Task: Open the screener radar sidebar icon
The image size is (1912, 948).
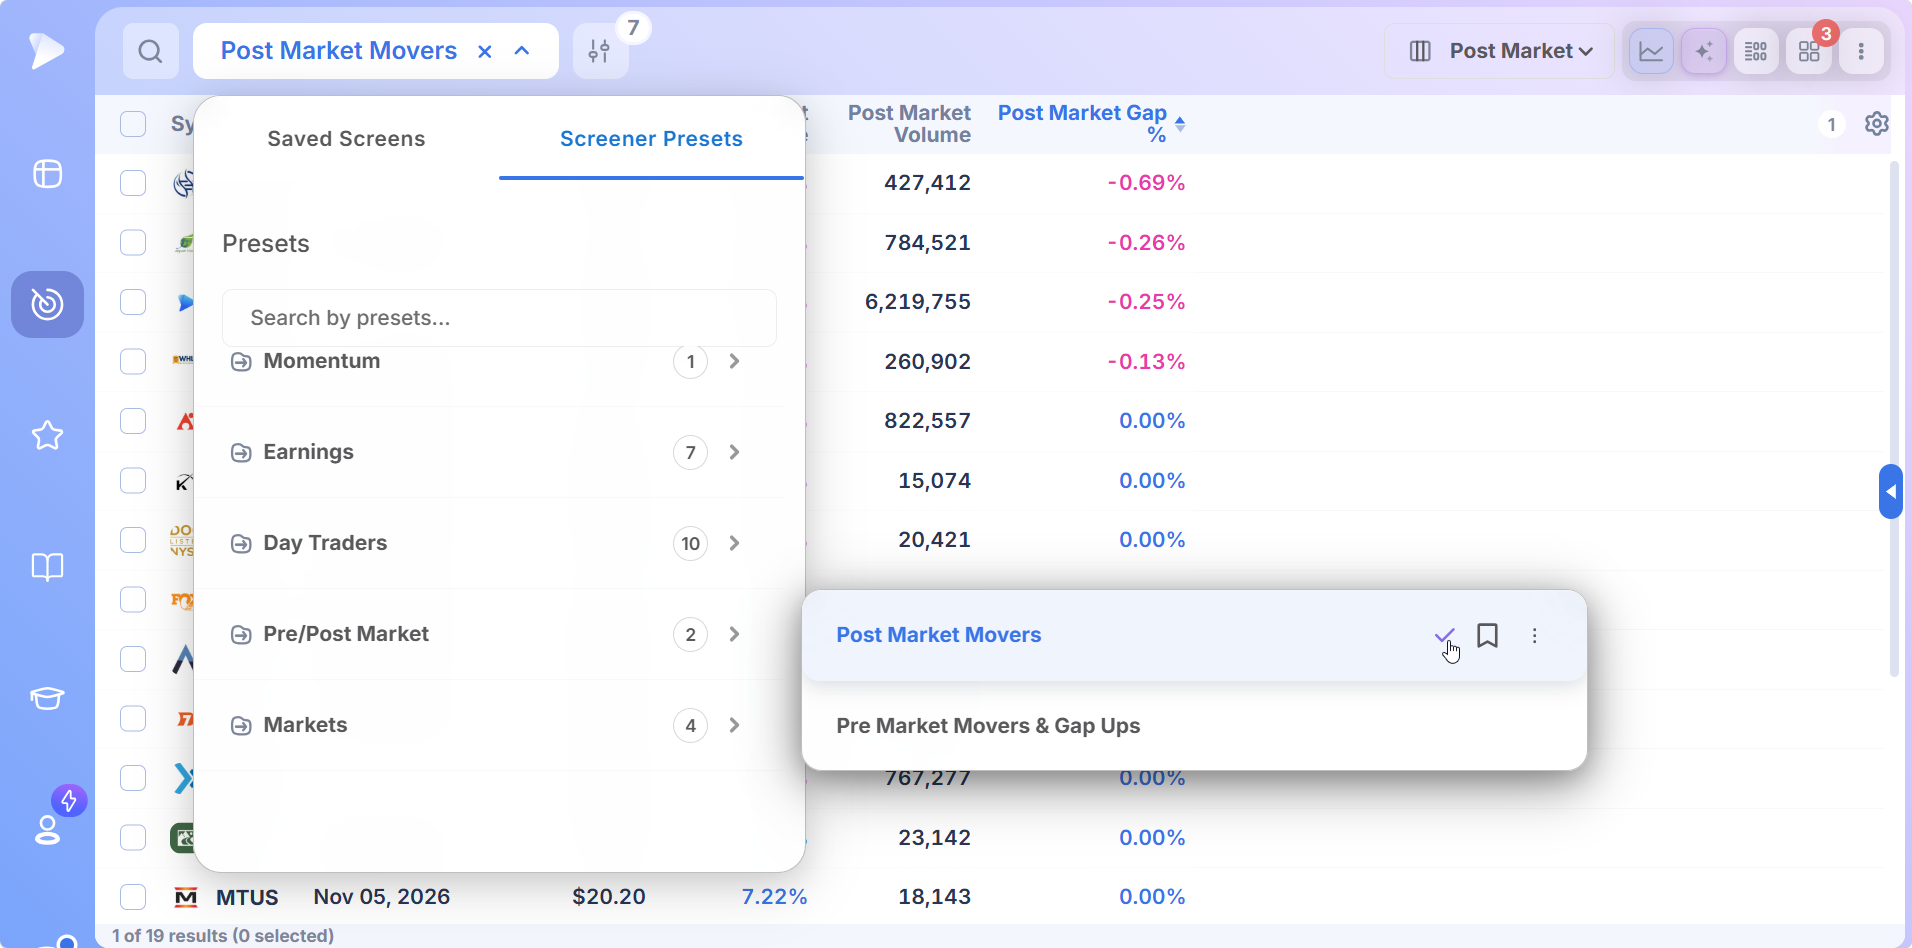Action: (47, 304)
